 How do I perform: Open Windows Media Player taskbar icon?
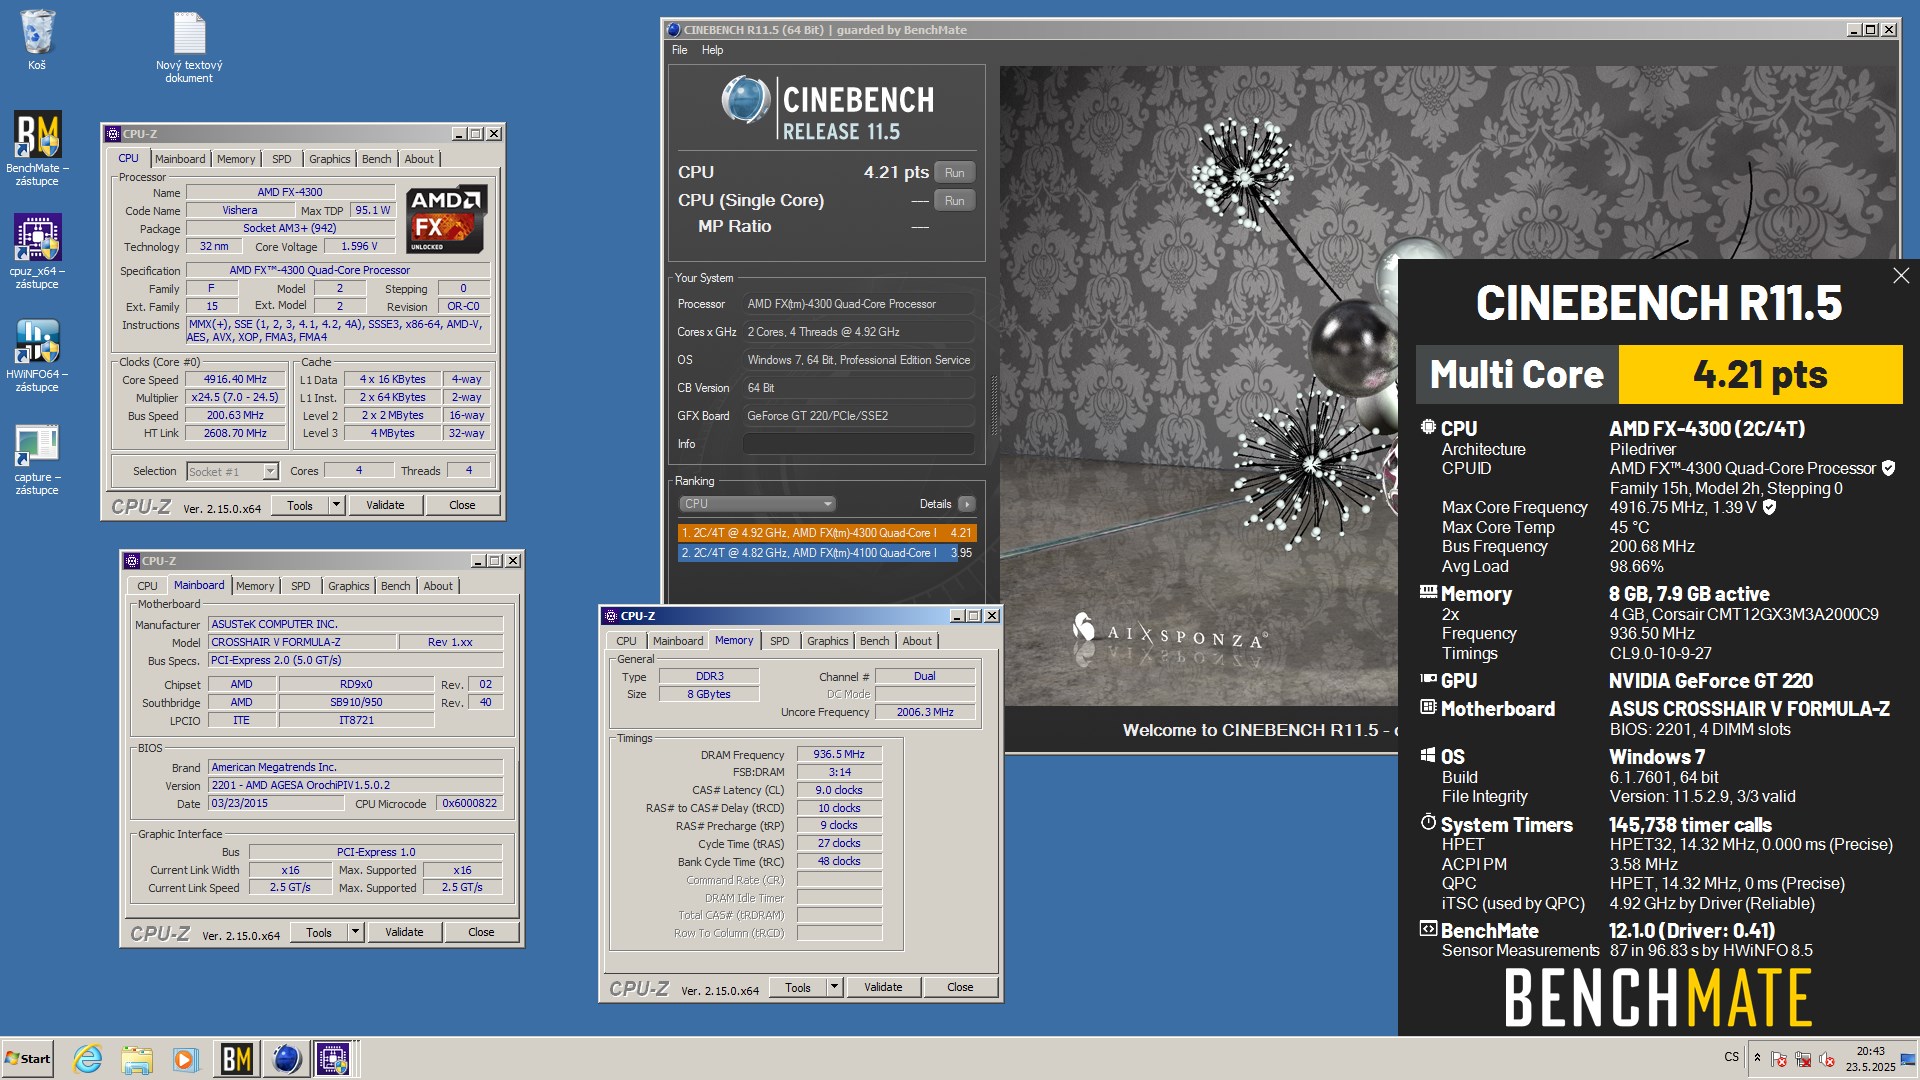point(186,1058)
